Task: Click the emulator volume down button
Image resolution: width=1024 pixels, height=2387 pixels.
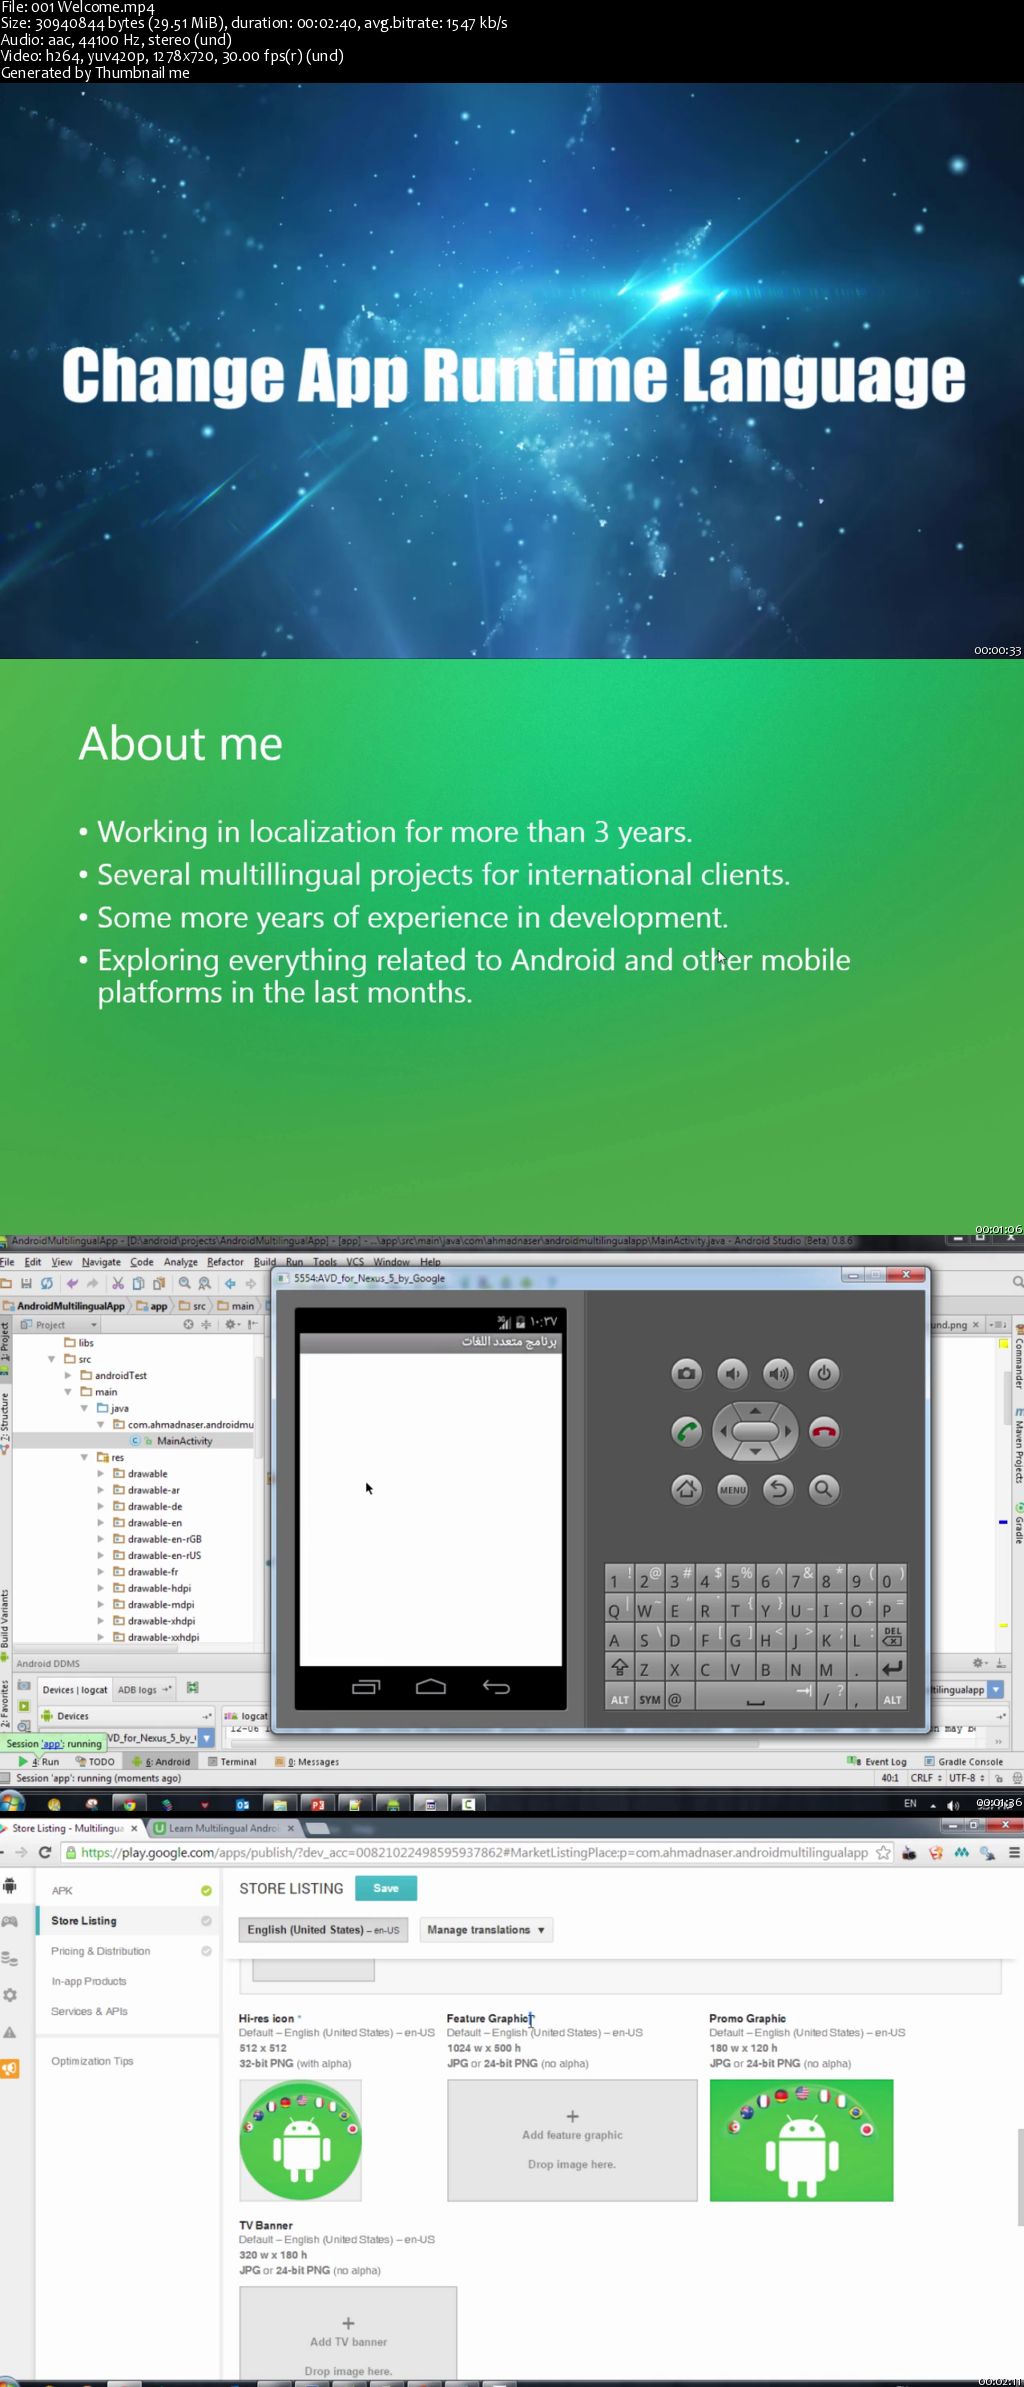Action: point(732,1374)
